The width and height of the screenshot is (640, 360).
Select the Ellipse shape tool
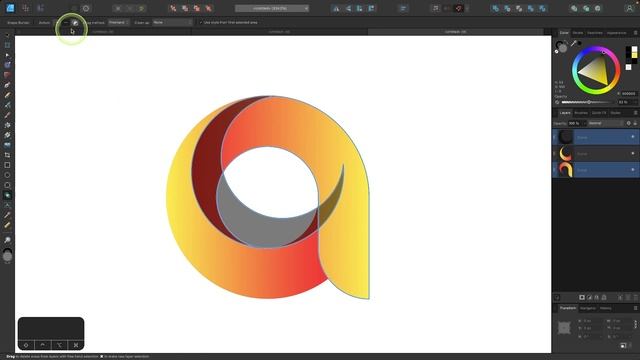(7, 175)
